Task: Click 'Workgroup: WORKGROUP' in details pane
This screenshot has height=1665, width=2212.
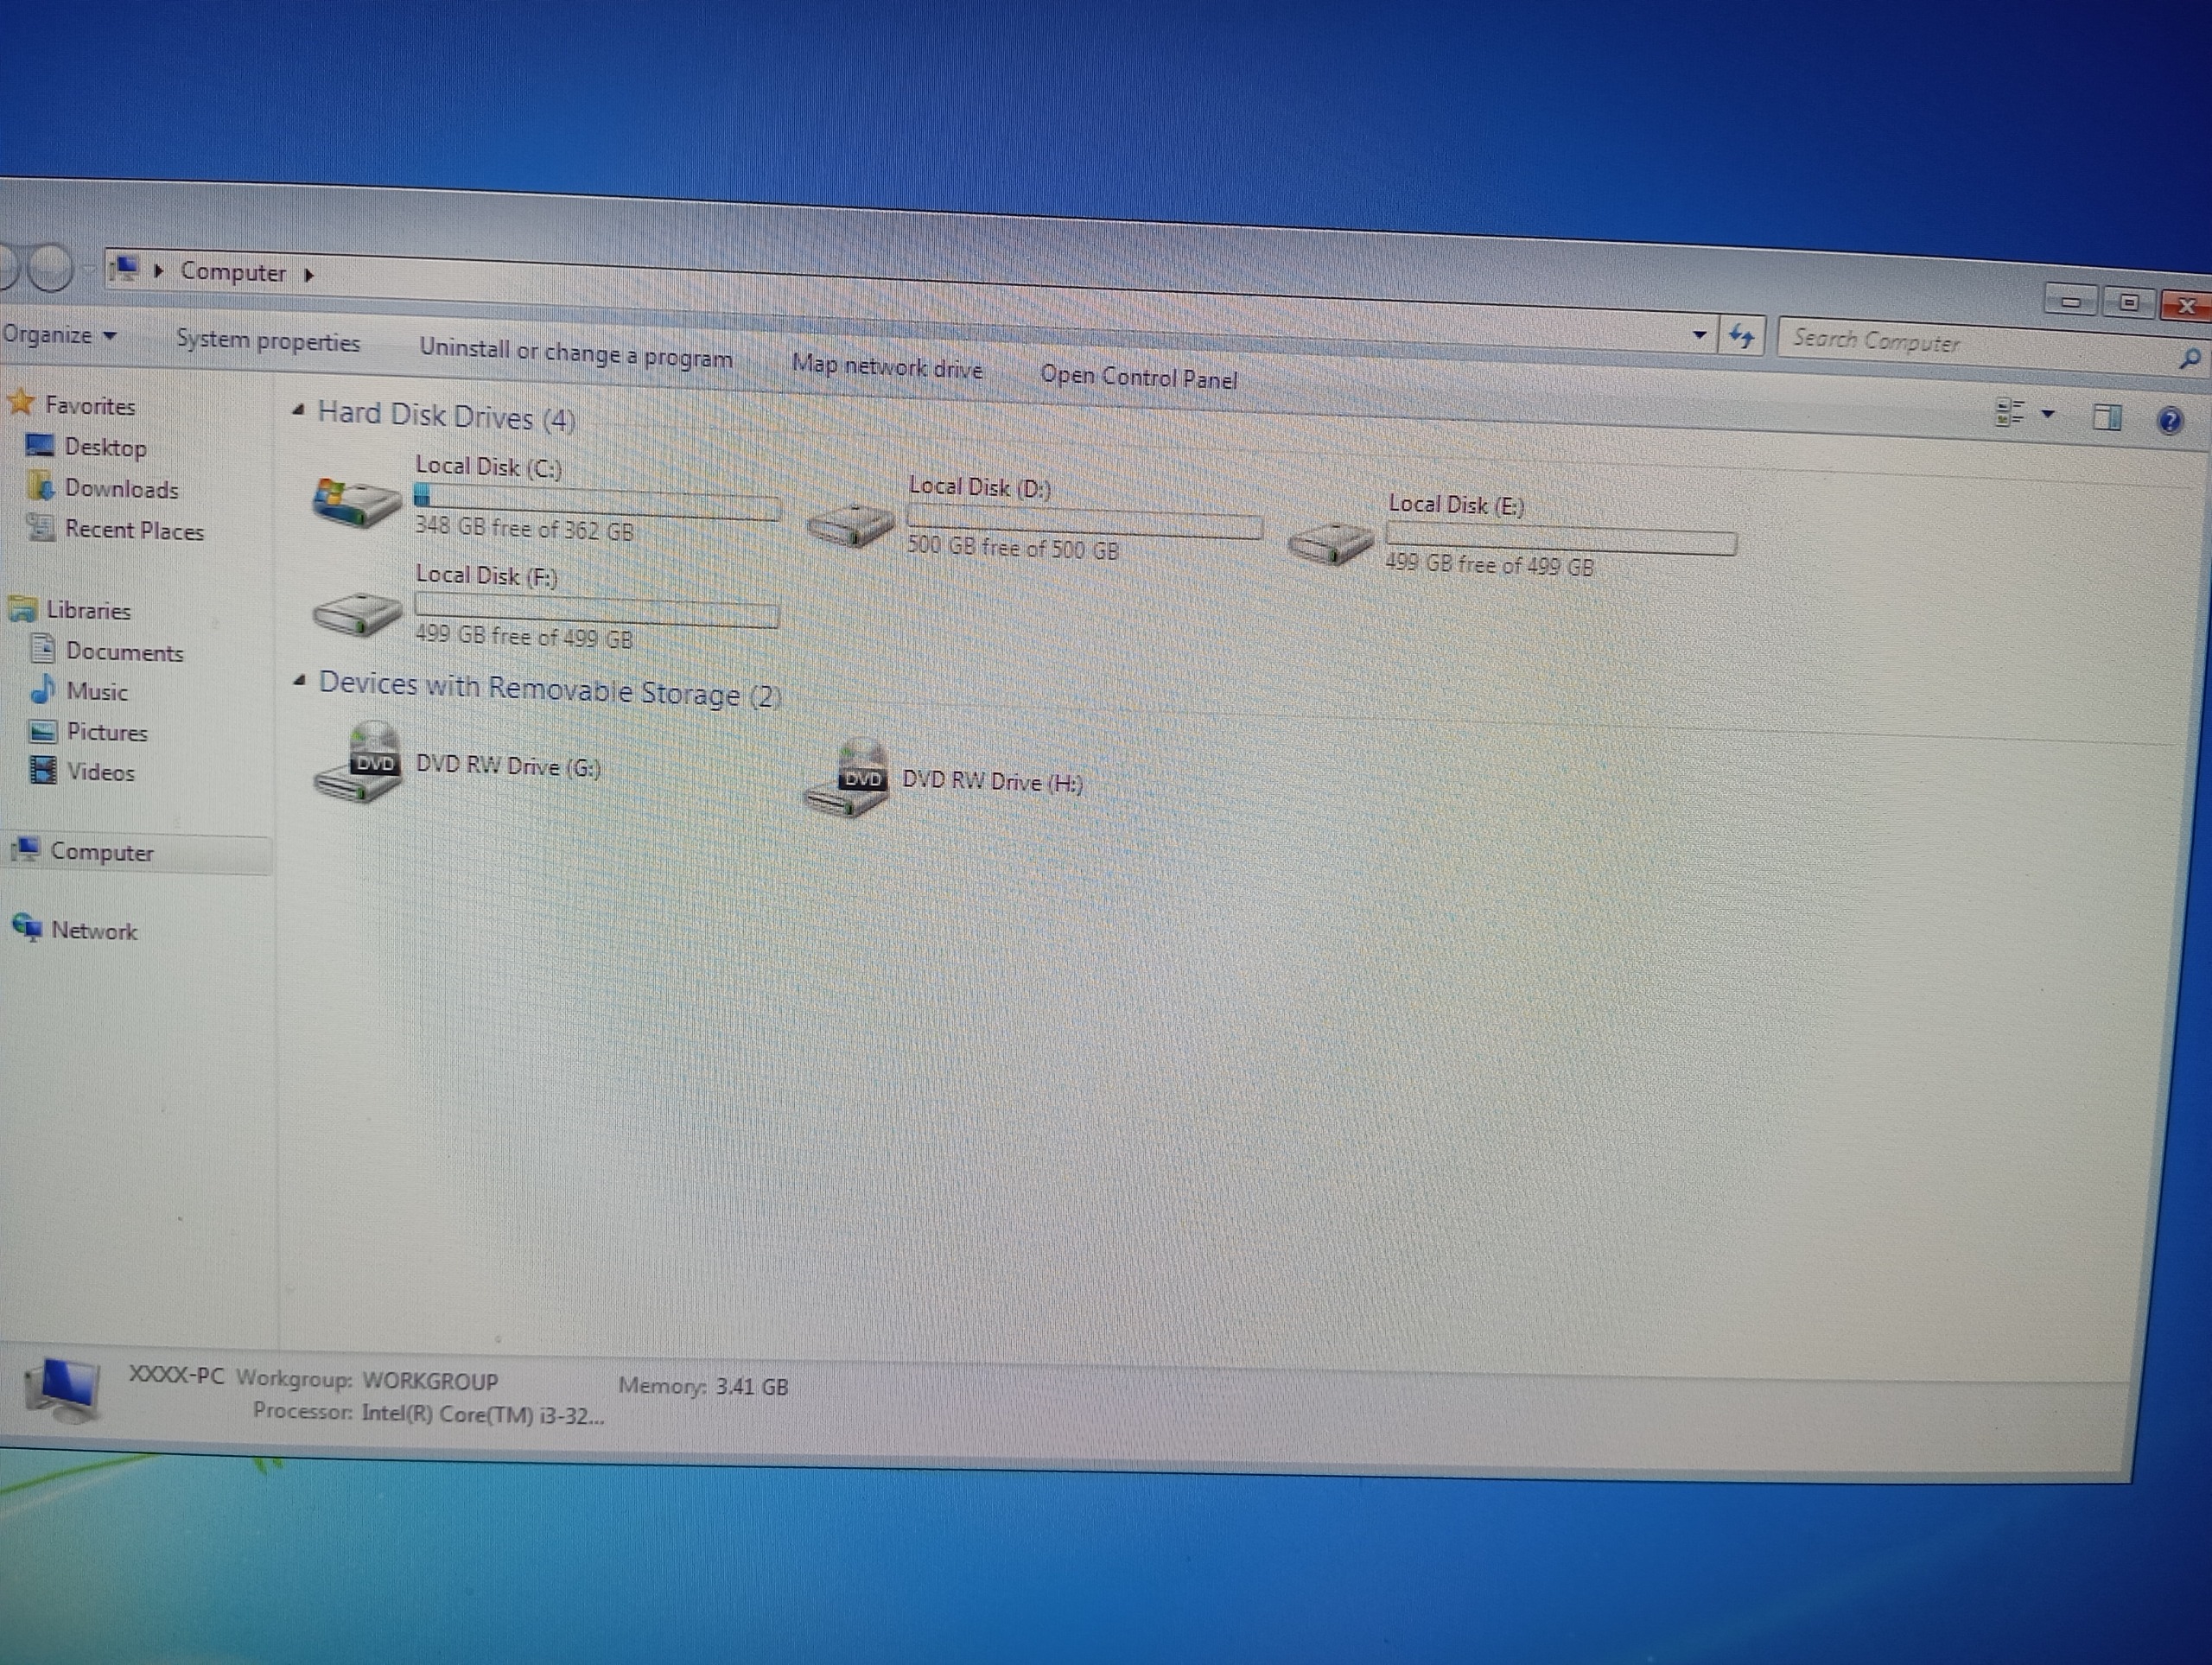Action: pyautogui.click(x=367, y=1380)
